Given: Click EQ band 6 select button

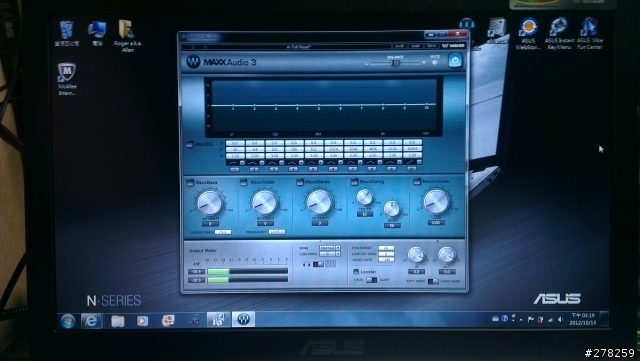Looking at the screenshot, I should coord(333,169).
